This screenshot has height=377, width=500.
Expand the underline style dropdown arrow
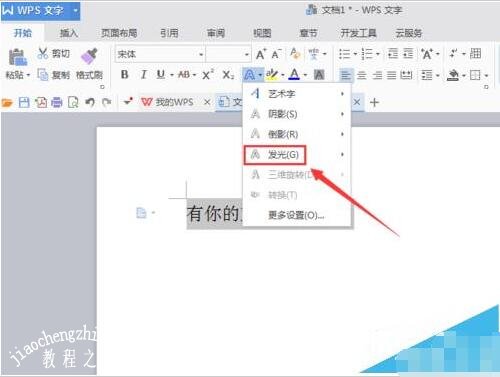point(172,75)
